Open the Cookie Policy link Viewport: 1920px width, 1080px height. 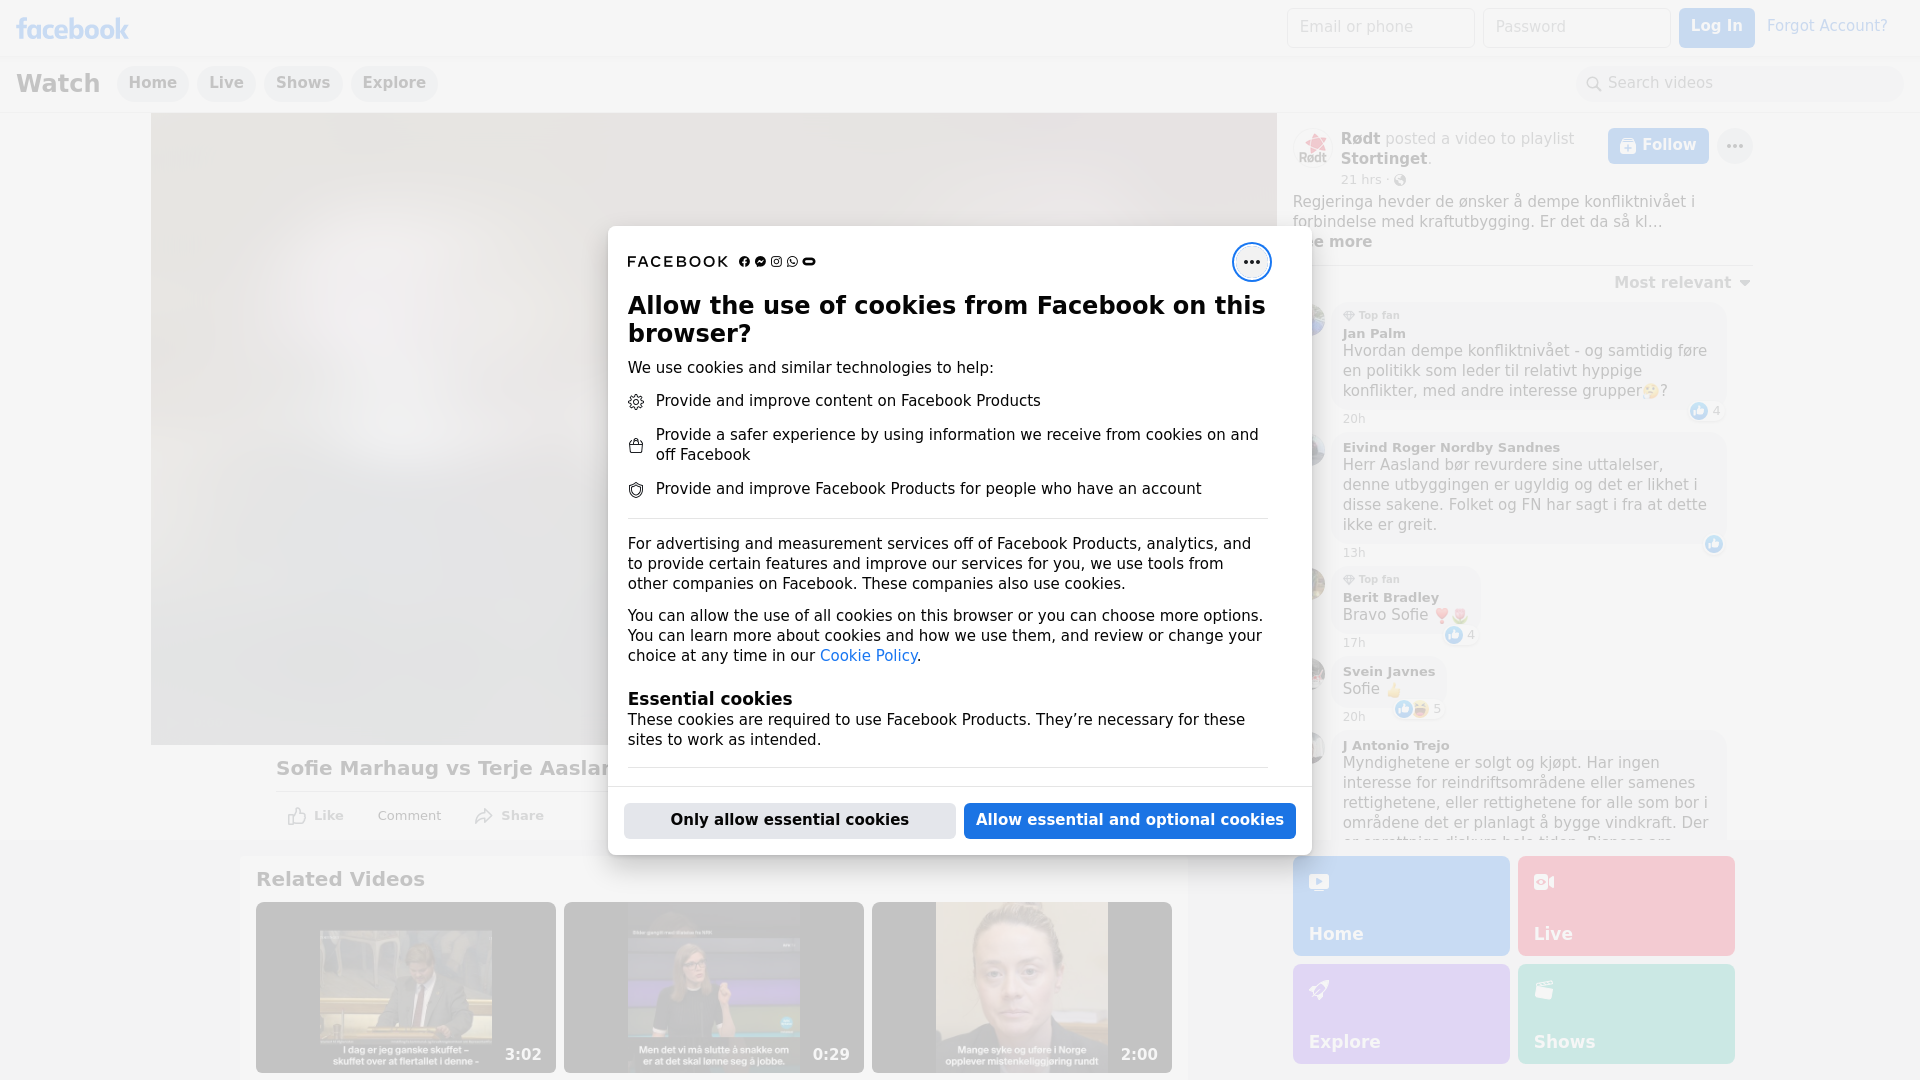pyautogui.click(x=868, y=656)
